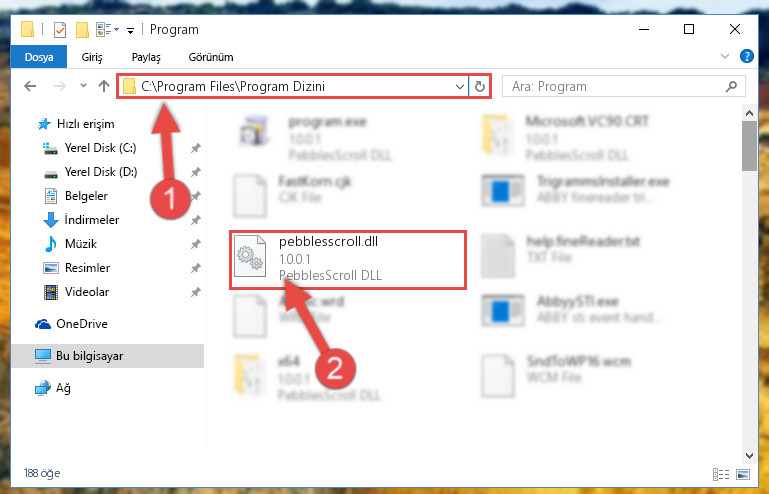This screenshot has width=769, height=494.
Task: Click the Ara: Program search field
Action: pyautogui.click(x=615, y=87)
